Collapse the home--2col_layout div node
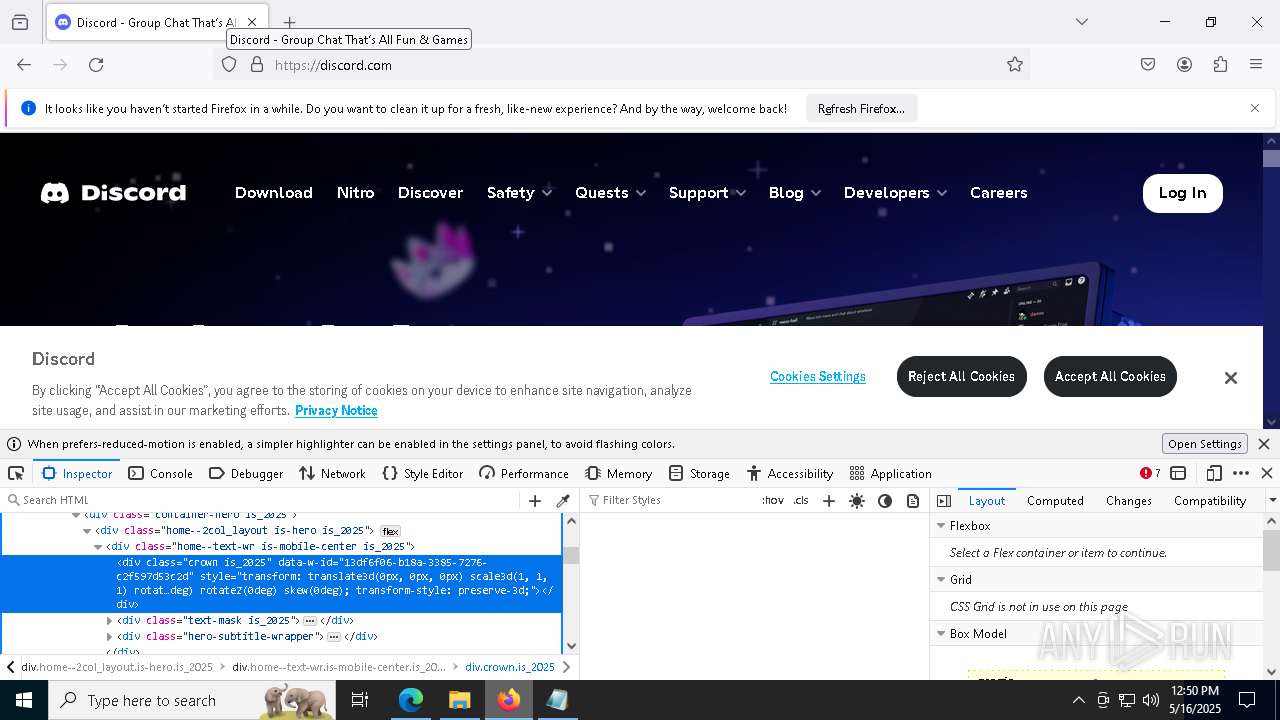The image size is (1280, 720). click(87, 531)
